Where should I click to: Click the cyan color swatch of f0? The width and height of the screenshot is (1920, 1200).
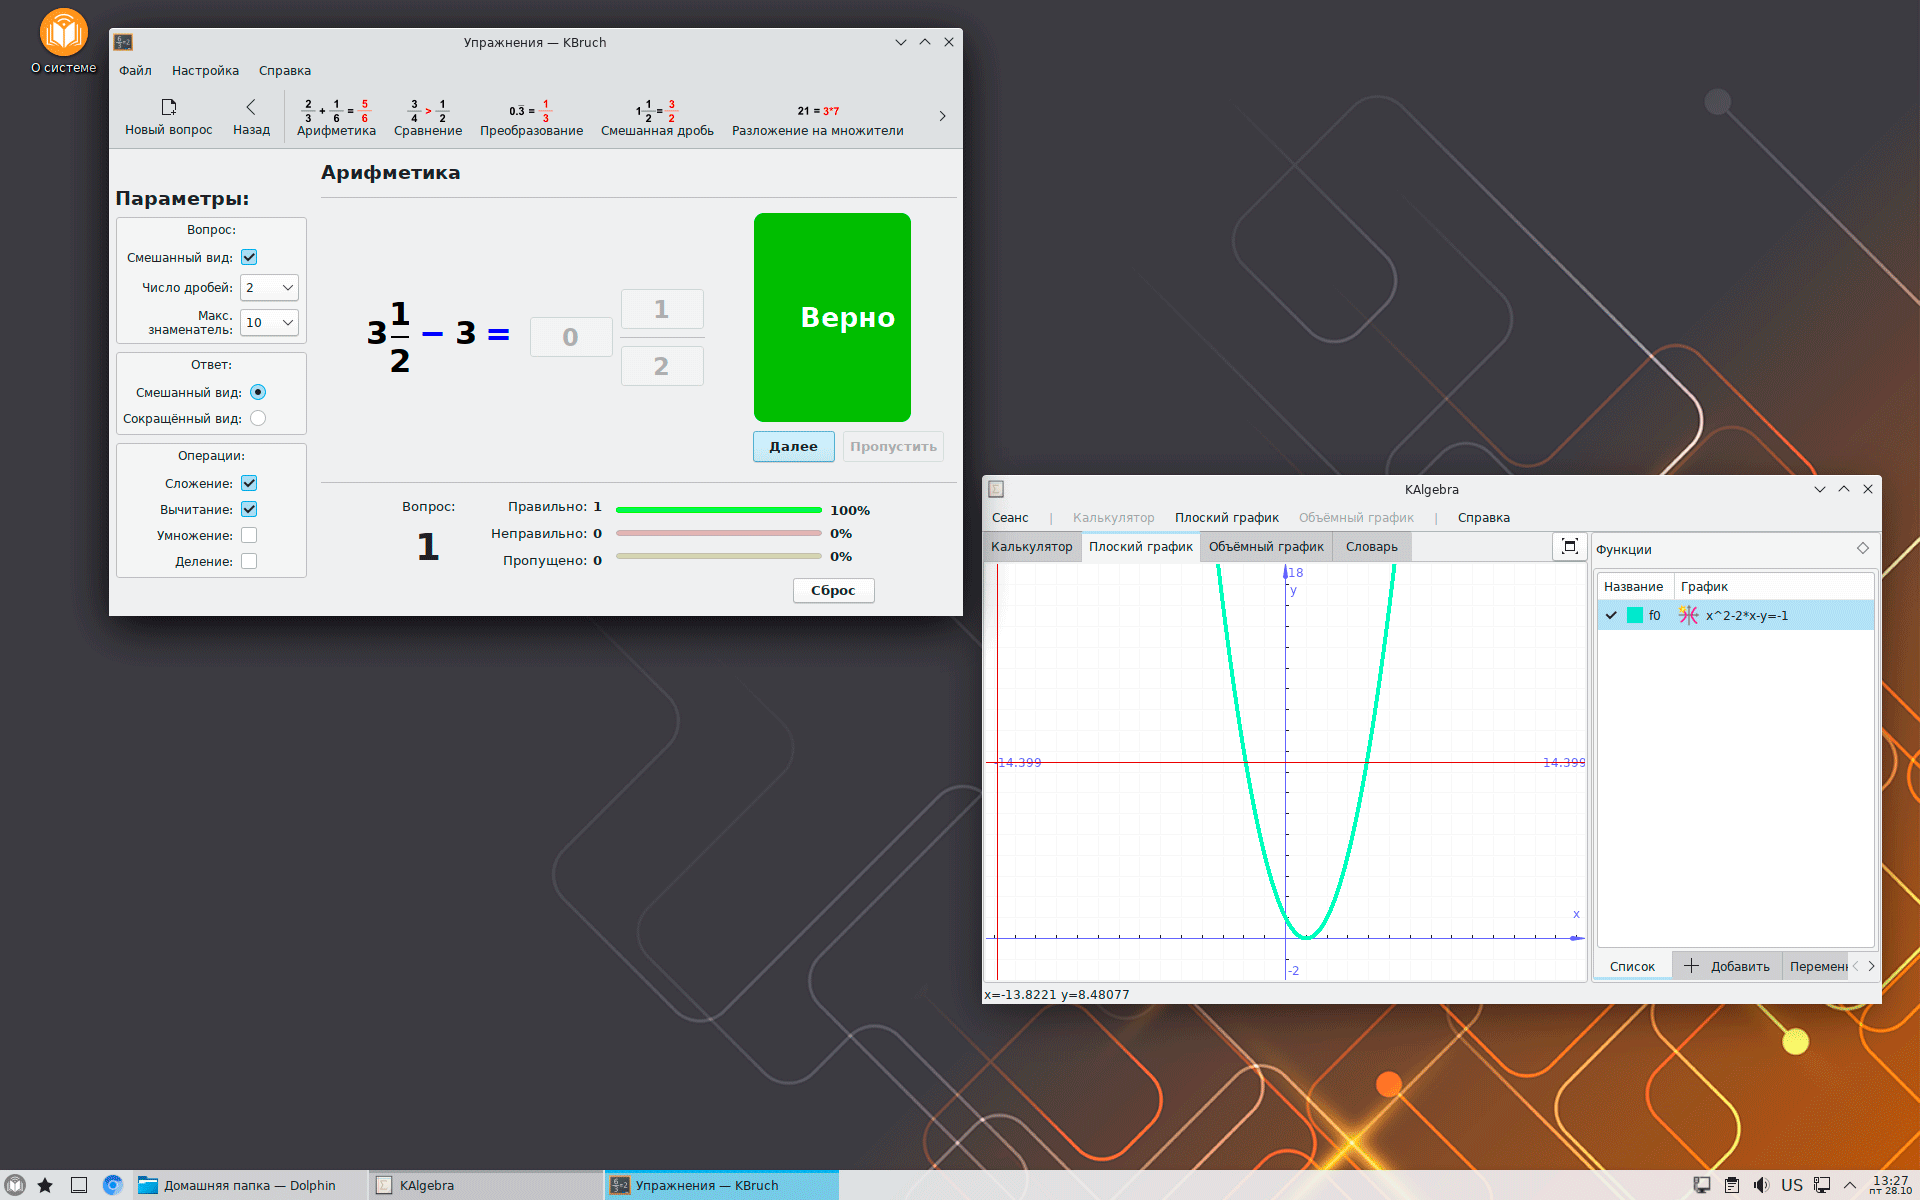(x=1635, y=615)
